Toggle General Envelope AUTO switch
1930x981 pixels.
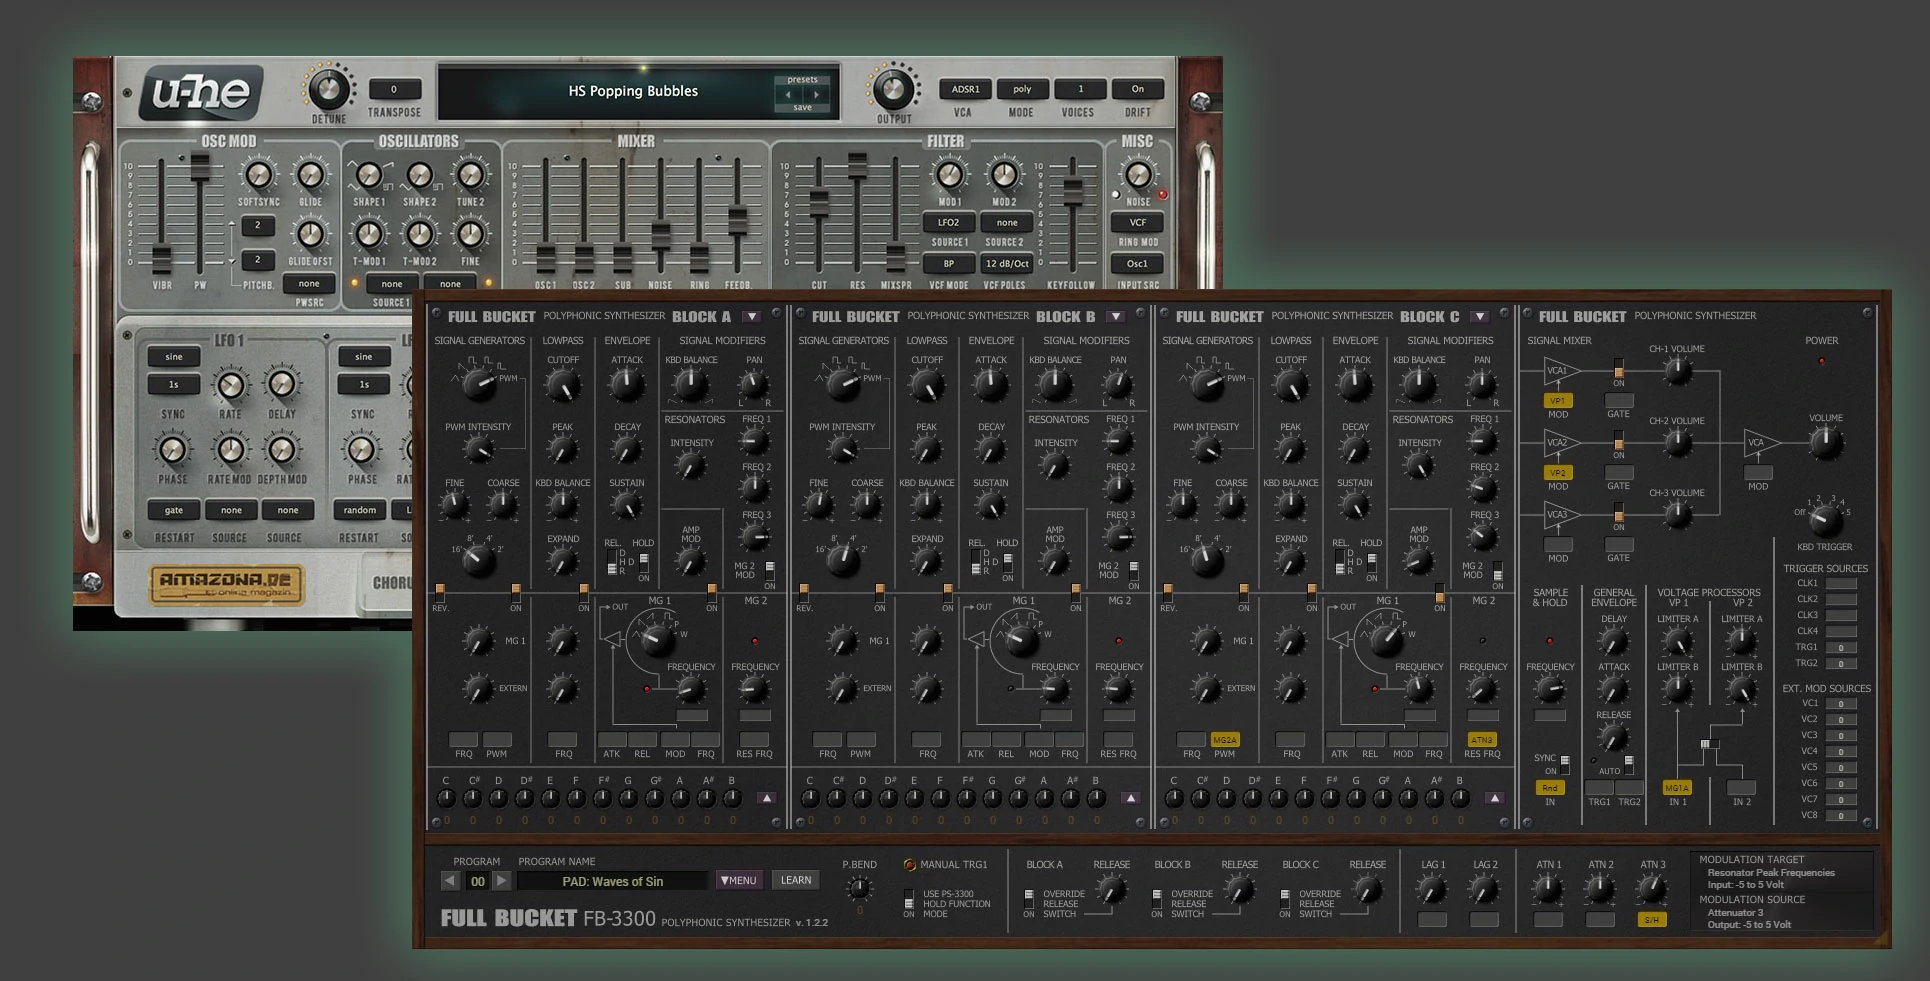pos(1629,763)
